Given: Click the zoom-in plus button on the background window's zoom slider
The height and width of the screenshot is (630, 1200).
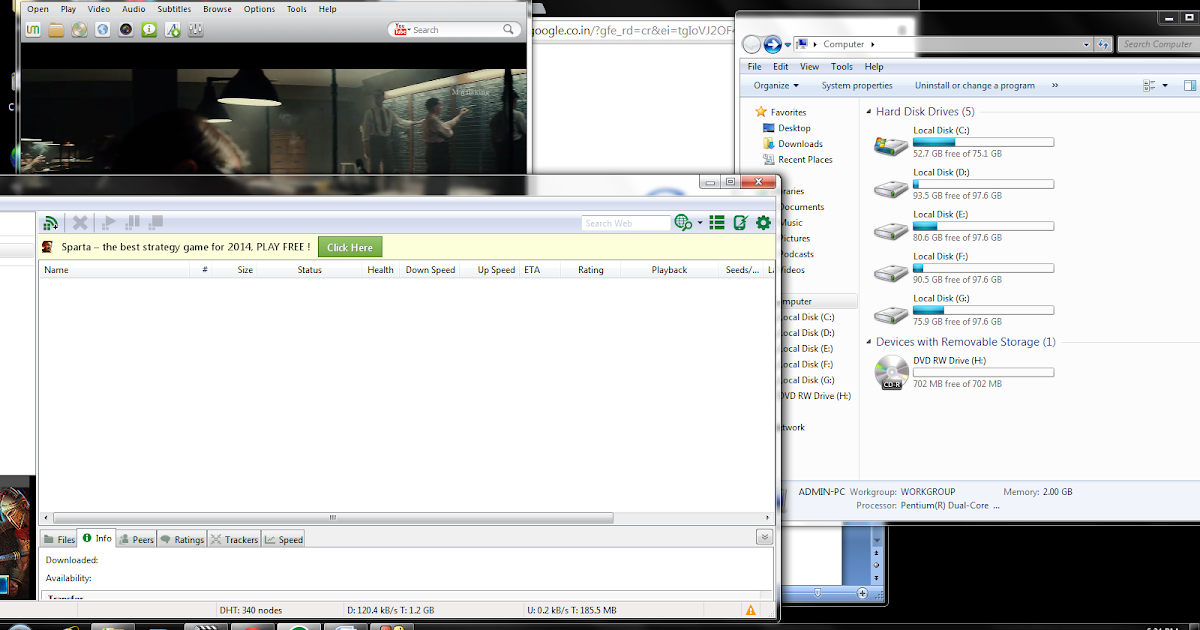Looking at the screenshot, I should (x=863, y=593).
